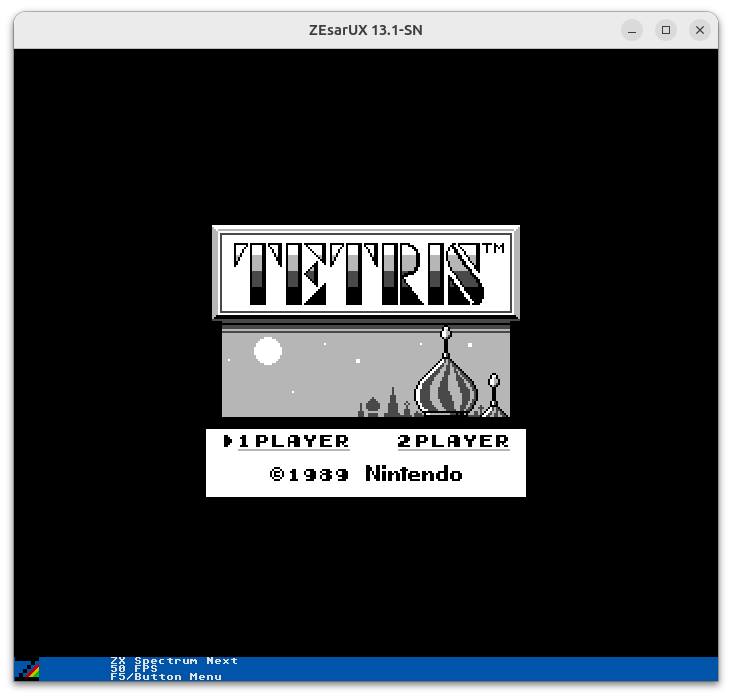Image resolution: width=732 pixels, height=698 pixels.
Task: Click the arrow cursor beside 1PLAYER
Action: click(228, 441)
